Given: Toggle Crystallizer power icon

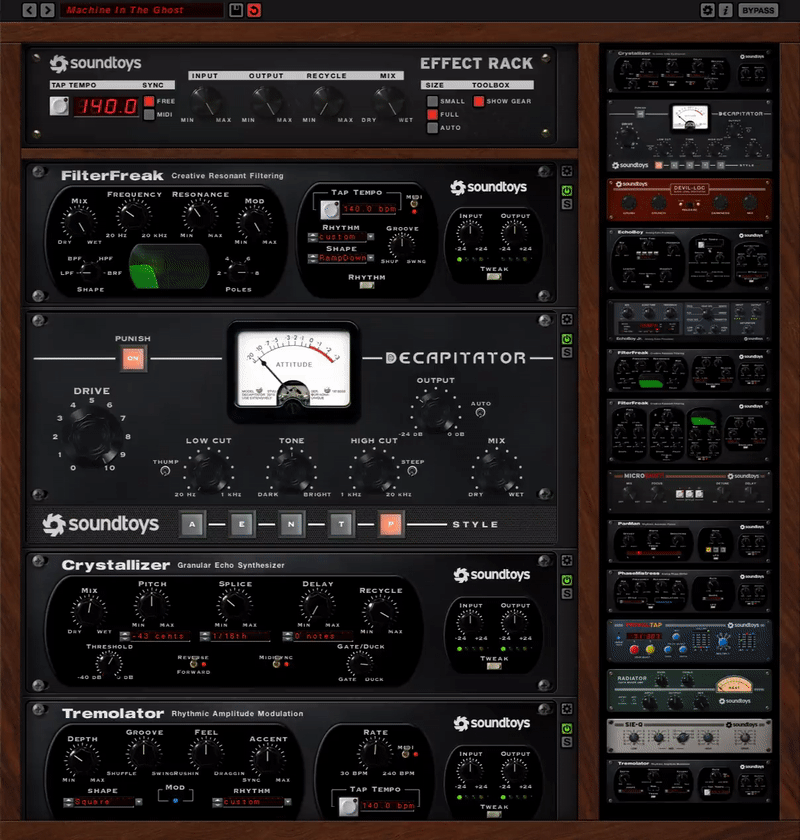Looking at the screenshot, I should tap(566, 580).
